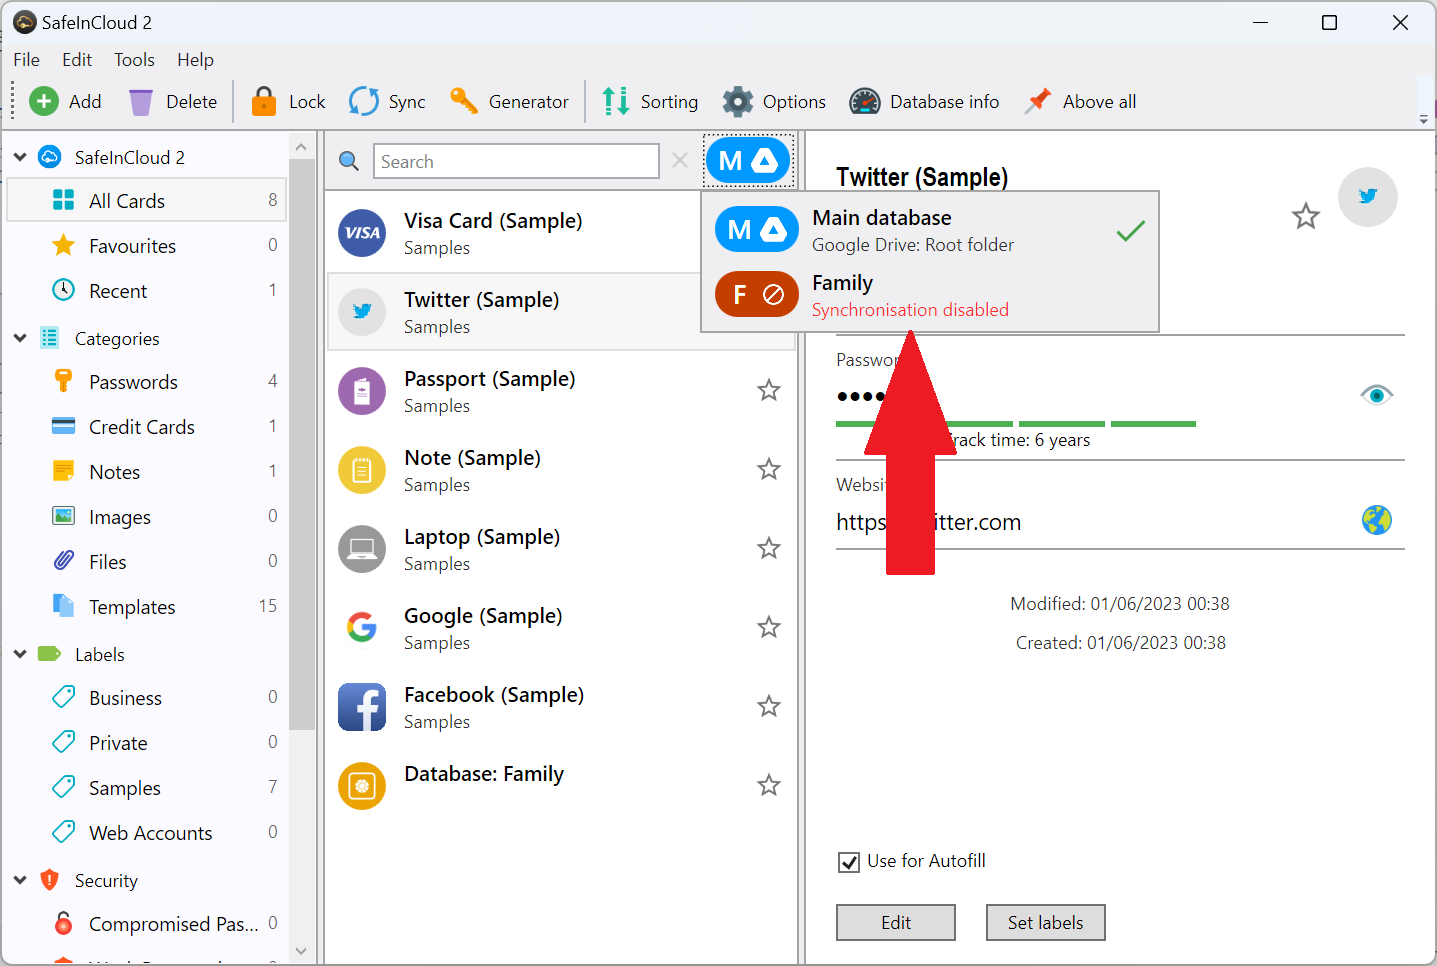
Task: Select Business label
Action: 147,698
